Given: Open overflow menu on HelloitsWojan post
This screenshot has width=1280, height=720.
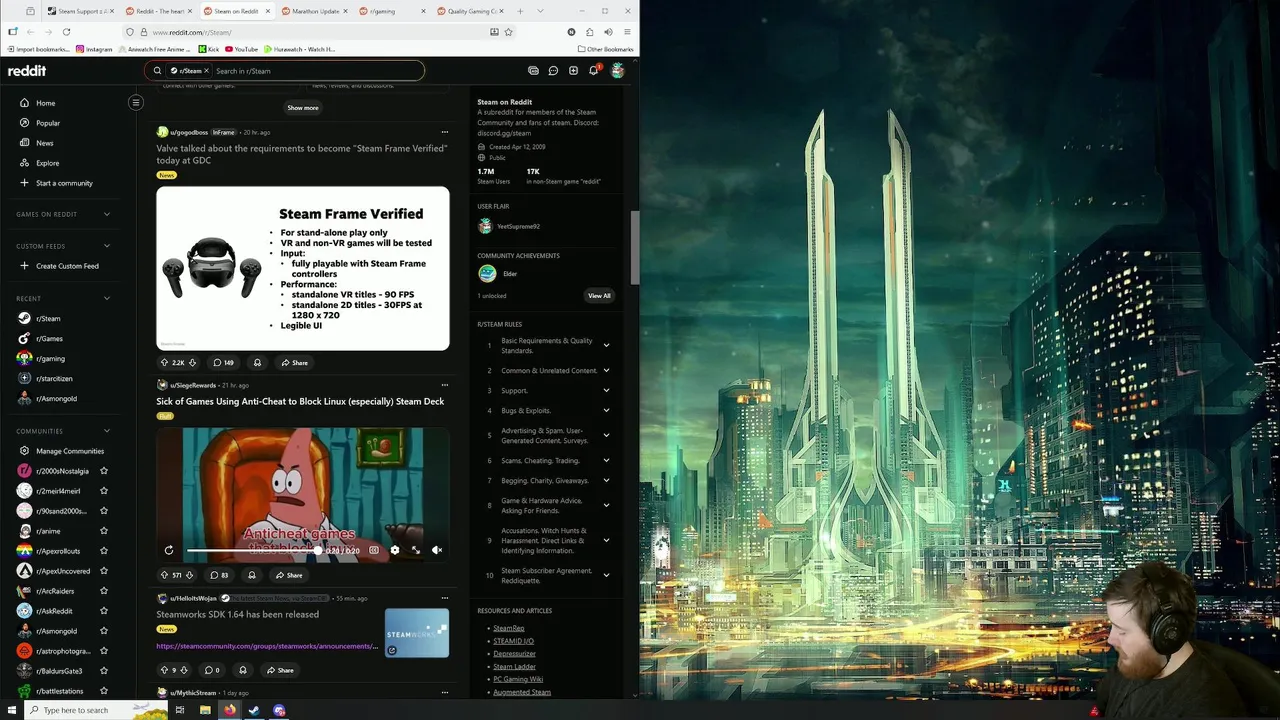Looking at the screenshot, I should 445,598.
